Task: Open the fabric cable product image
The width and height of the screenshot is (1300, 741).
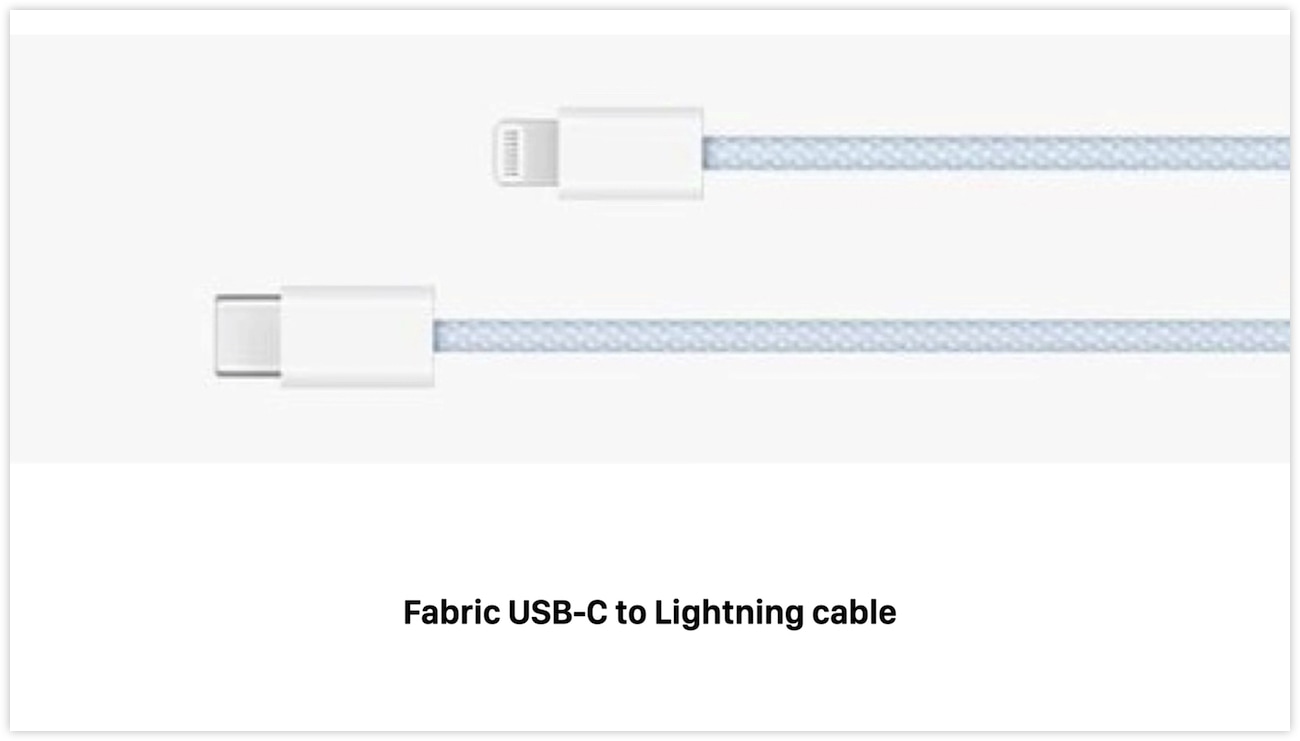Action: [650, 249]
